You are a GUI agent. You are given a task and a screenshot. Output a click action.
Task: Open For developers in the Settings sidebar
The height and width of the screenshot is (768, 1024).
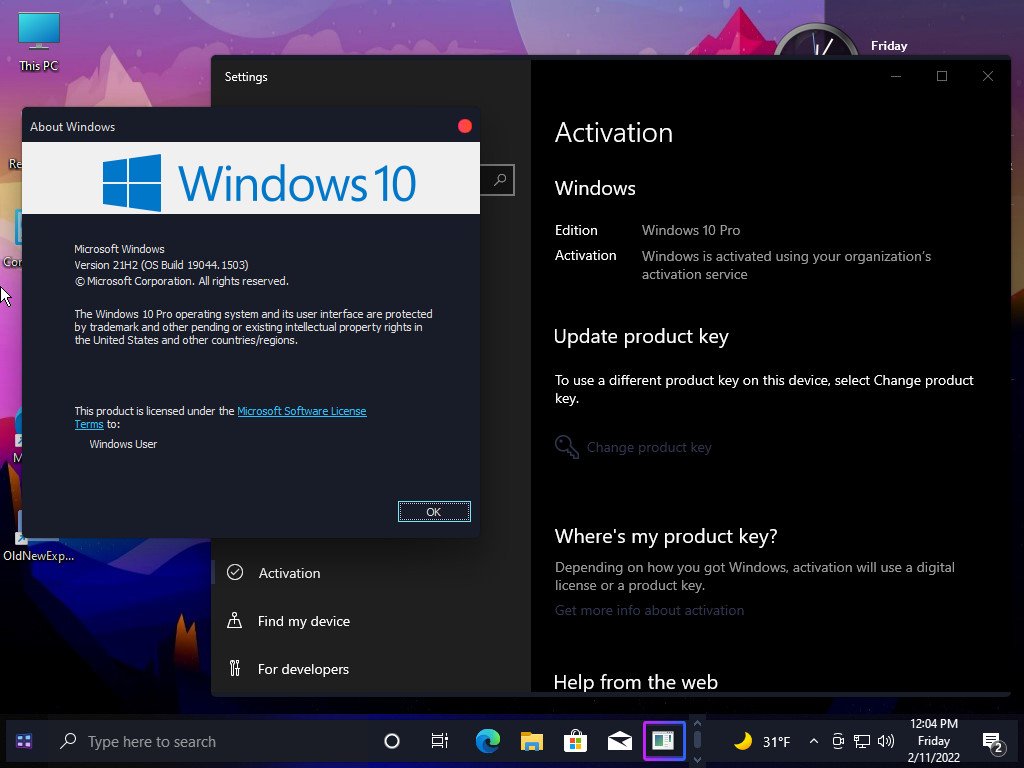pyautogui.click(x=303, y=669)
